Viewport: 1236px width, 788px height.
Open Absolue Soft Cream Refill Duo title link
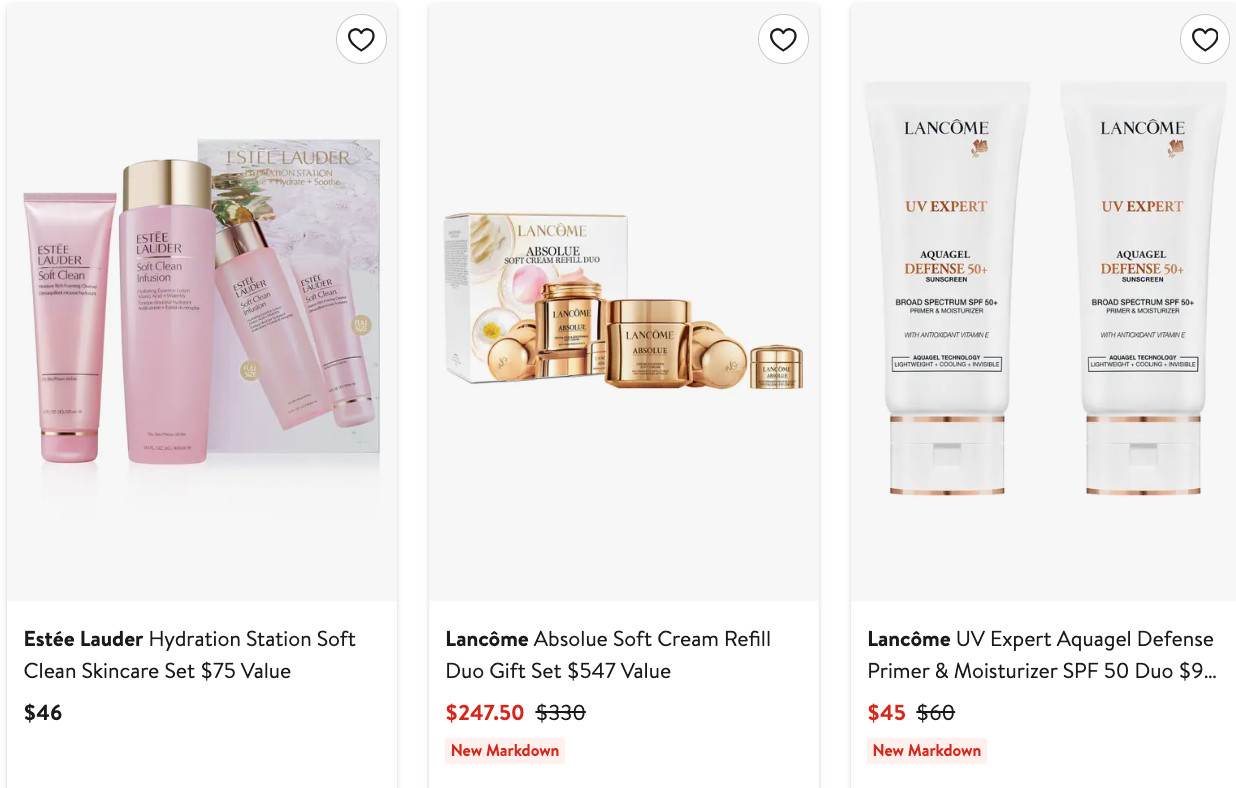pyautogui.click(x=652, y=640)
